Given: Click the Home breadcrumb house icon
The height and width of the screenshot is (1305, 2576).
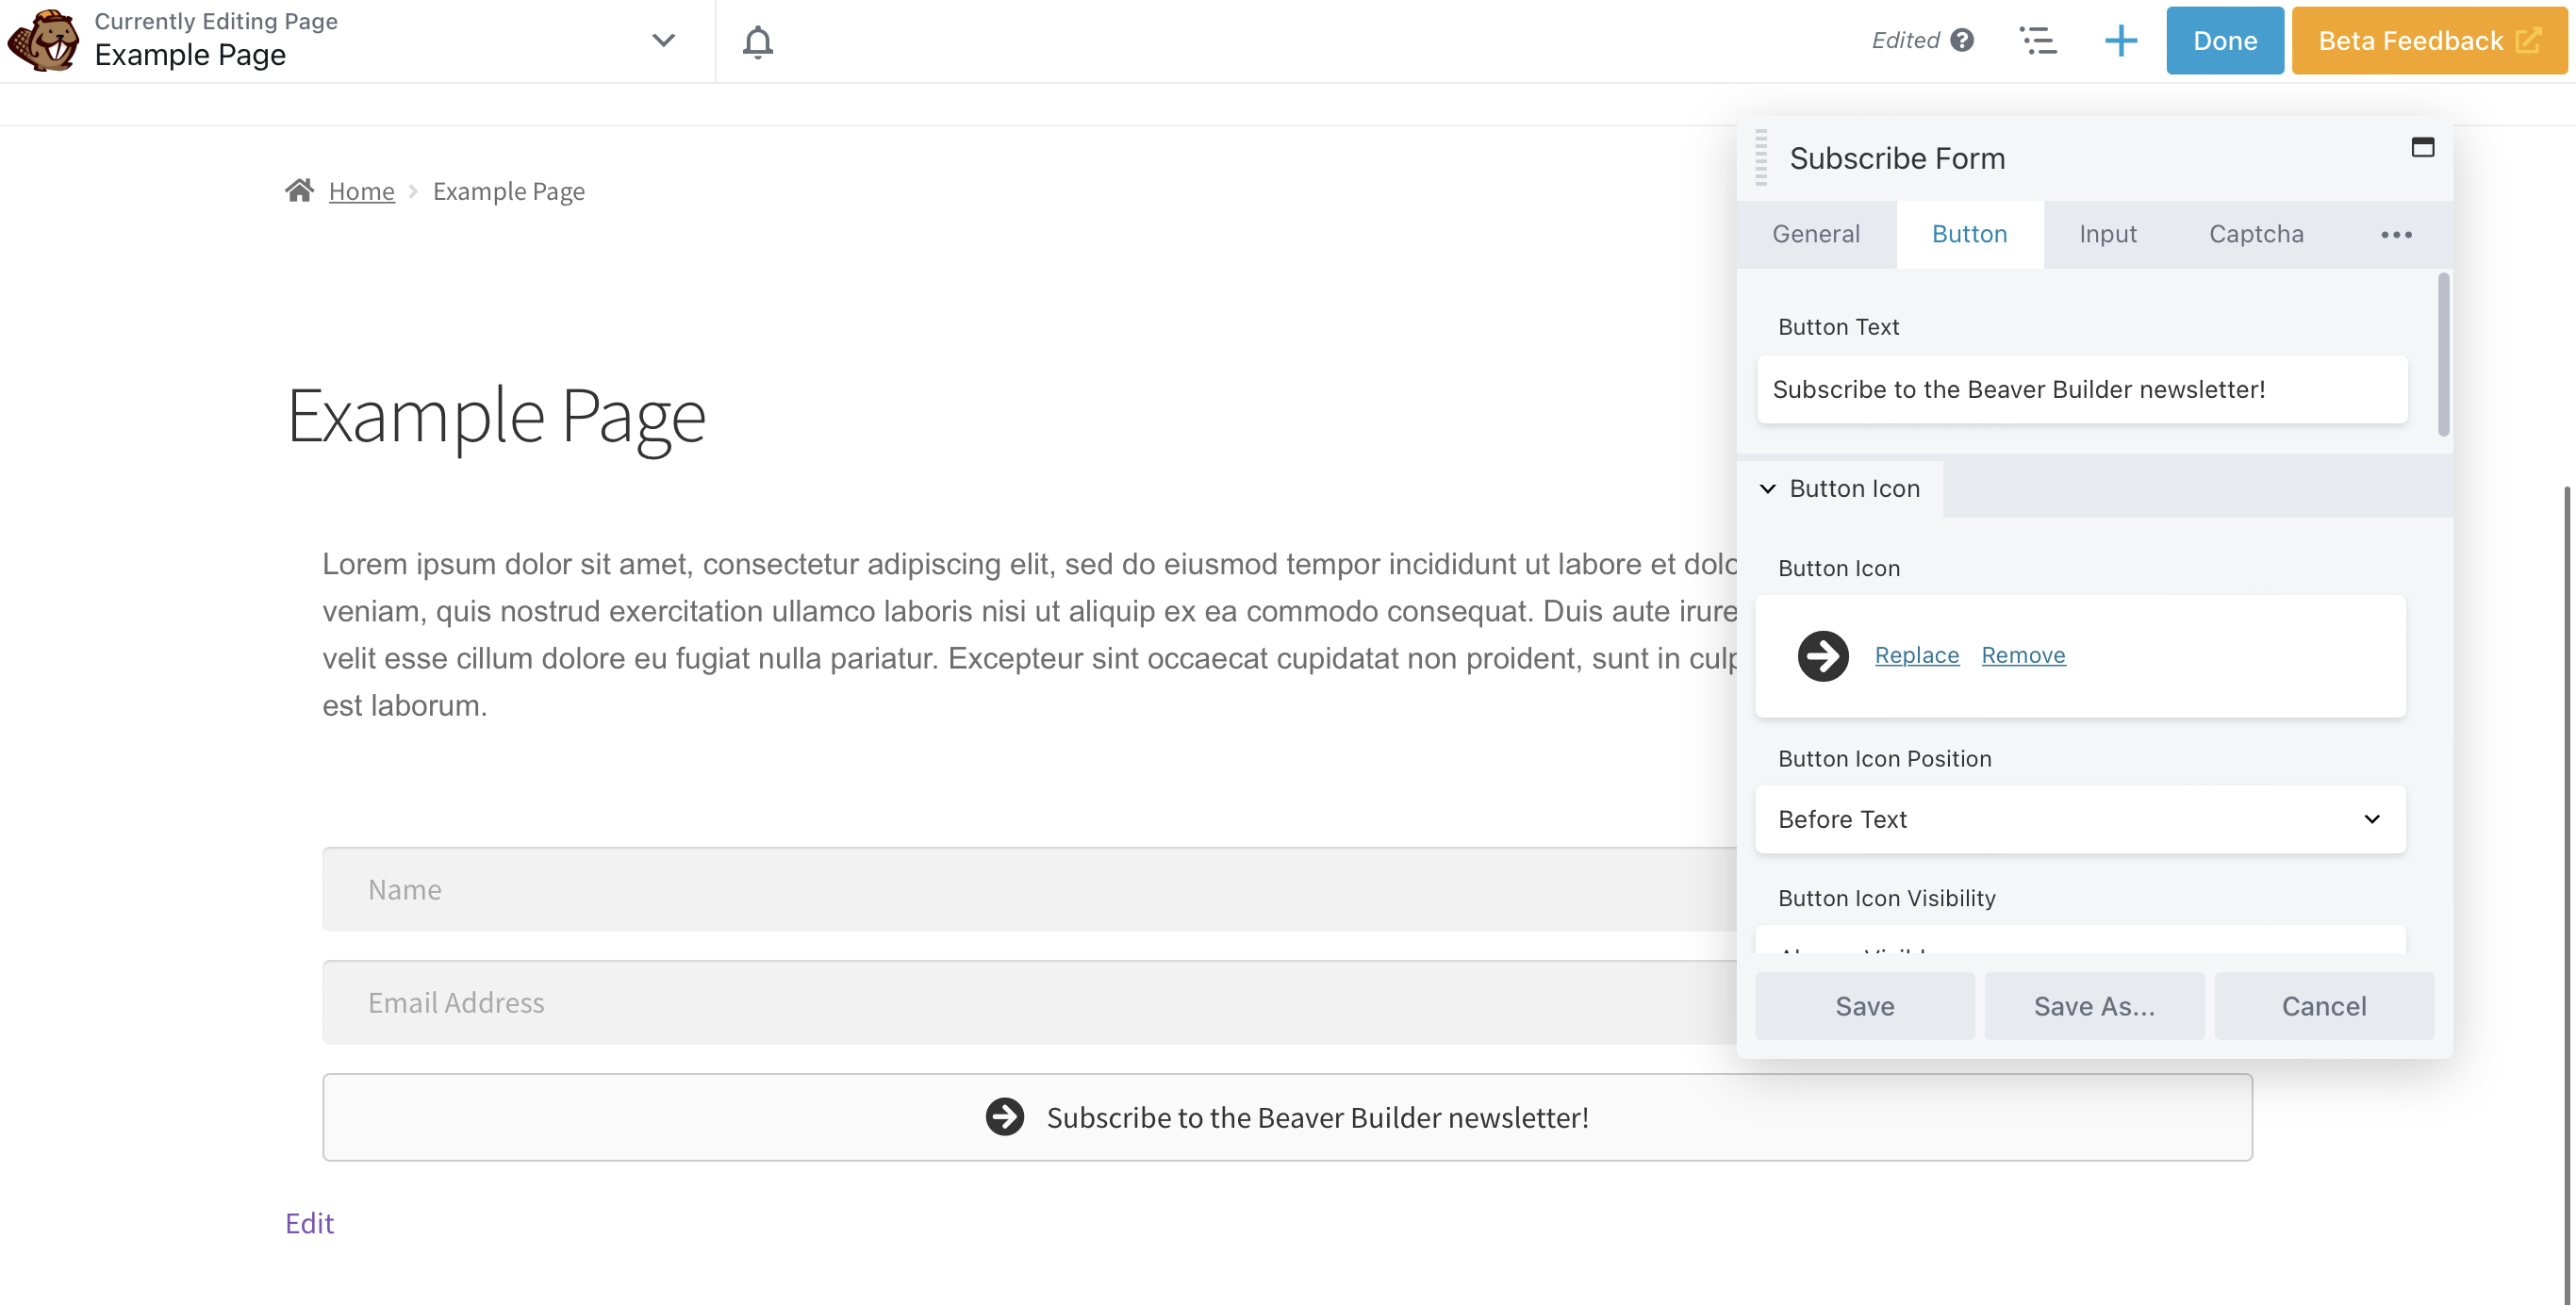Looking at the screenshot, I should (x=299, y=190).
